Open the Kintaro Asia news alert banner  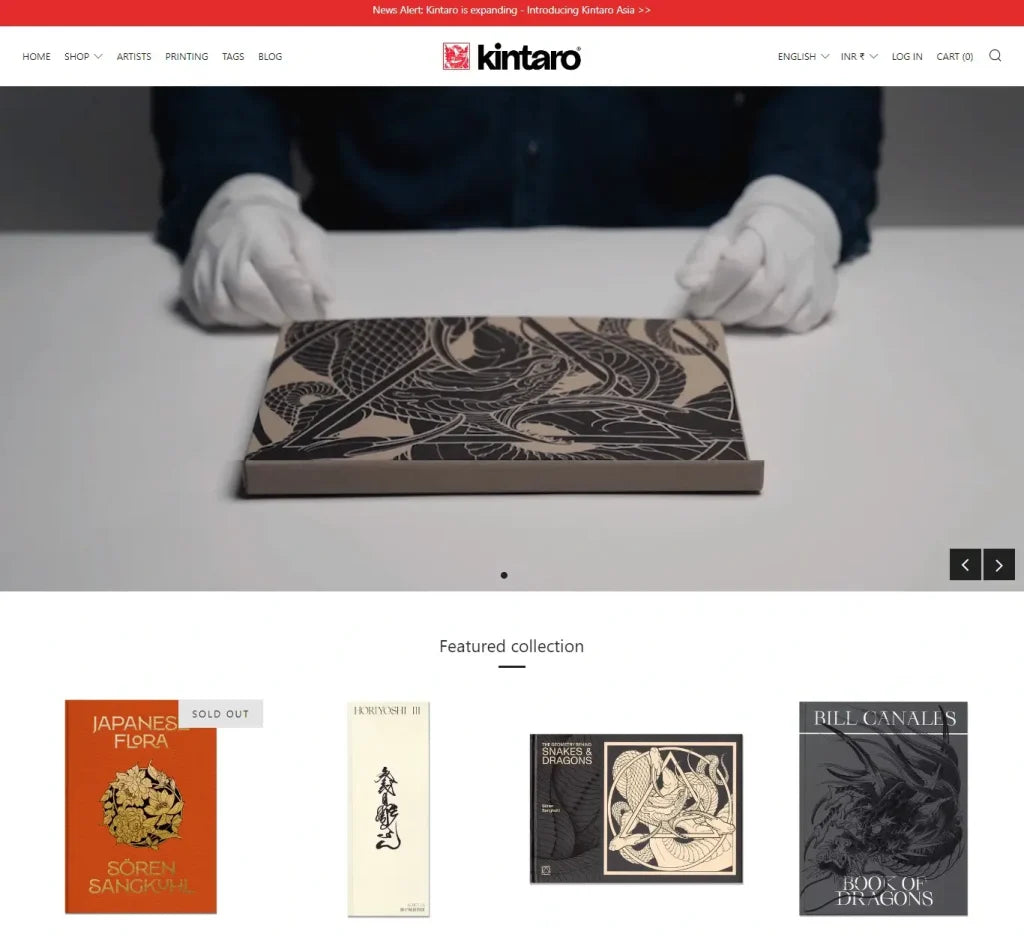[511, 10]
